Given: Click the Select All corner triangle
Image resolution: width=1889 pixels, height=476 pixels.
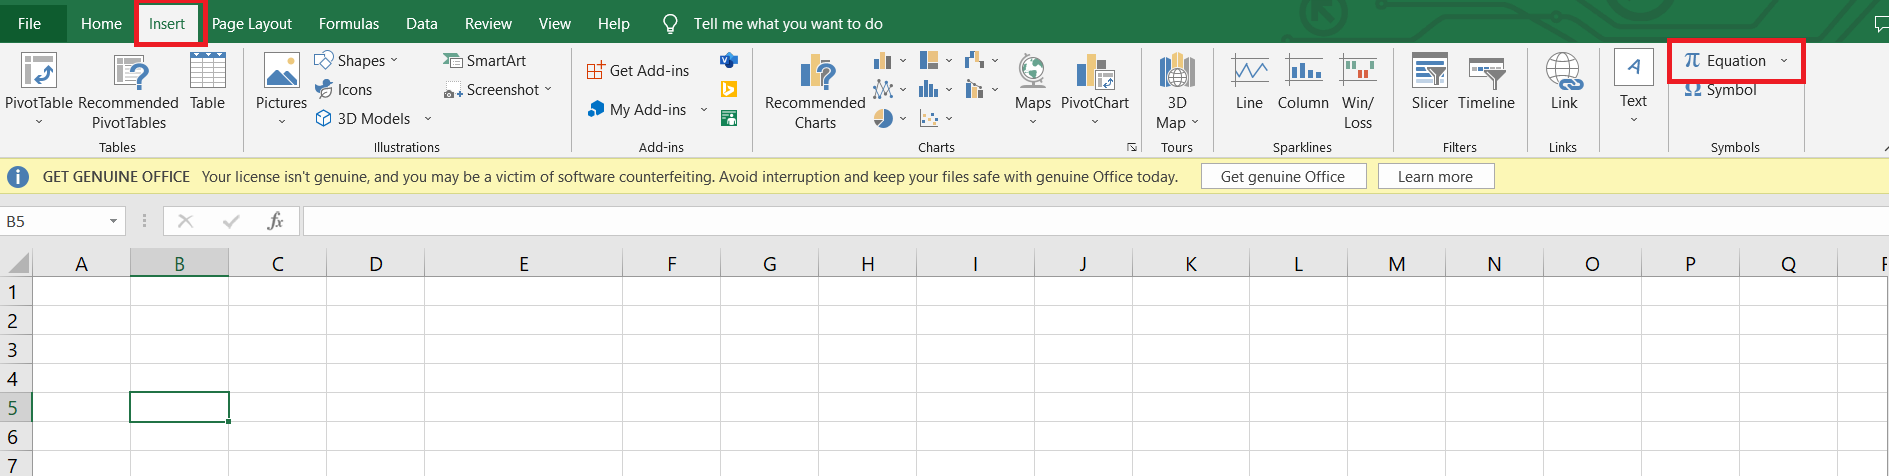Looking at the screenshot, I should [x=18, y=263].
